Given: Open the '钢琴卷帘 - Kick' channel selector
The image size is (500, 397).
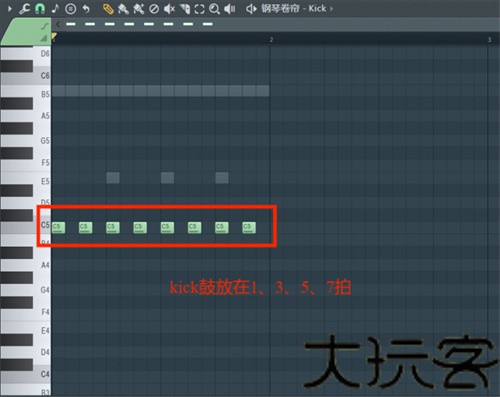Looking at the screenshot, I should click(293, 9).
